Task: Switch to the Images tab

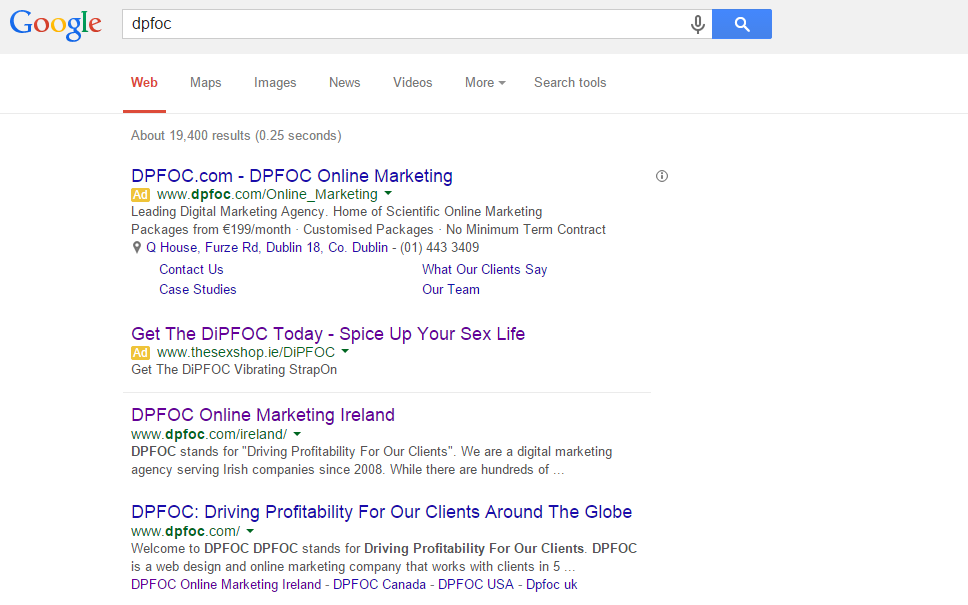Action: tap(275, 83)
